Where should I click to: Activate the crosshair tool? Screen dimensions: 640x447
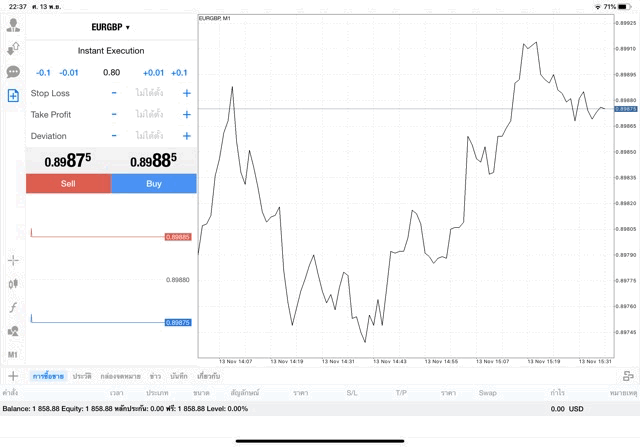coord(13,260)
